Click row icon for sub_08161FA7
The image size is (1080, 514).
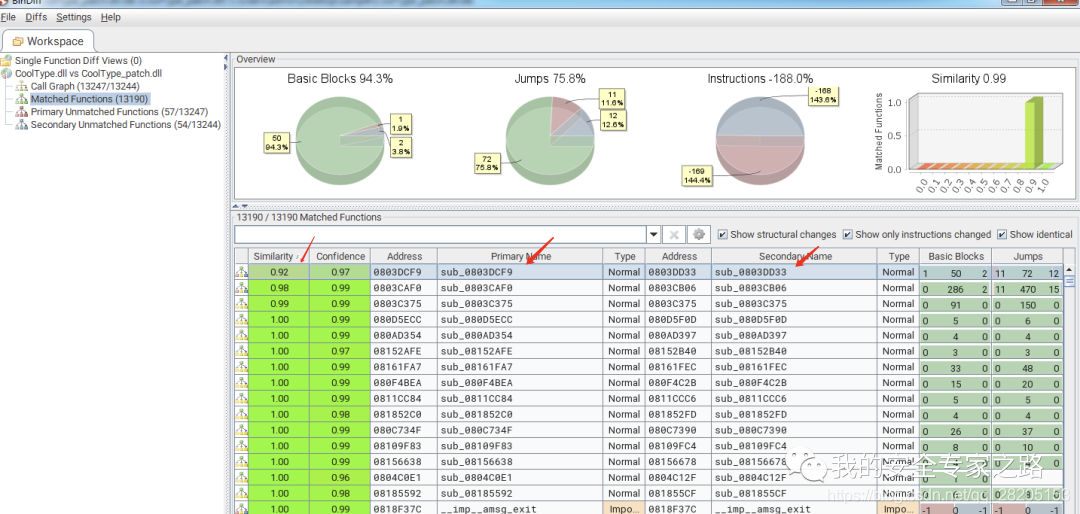tap(241, 367)
